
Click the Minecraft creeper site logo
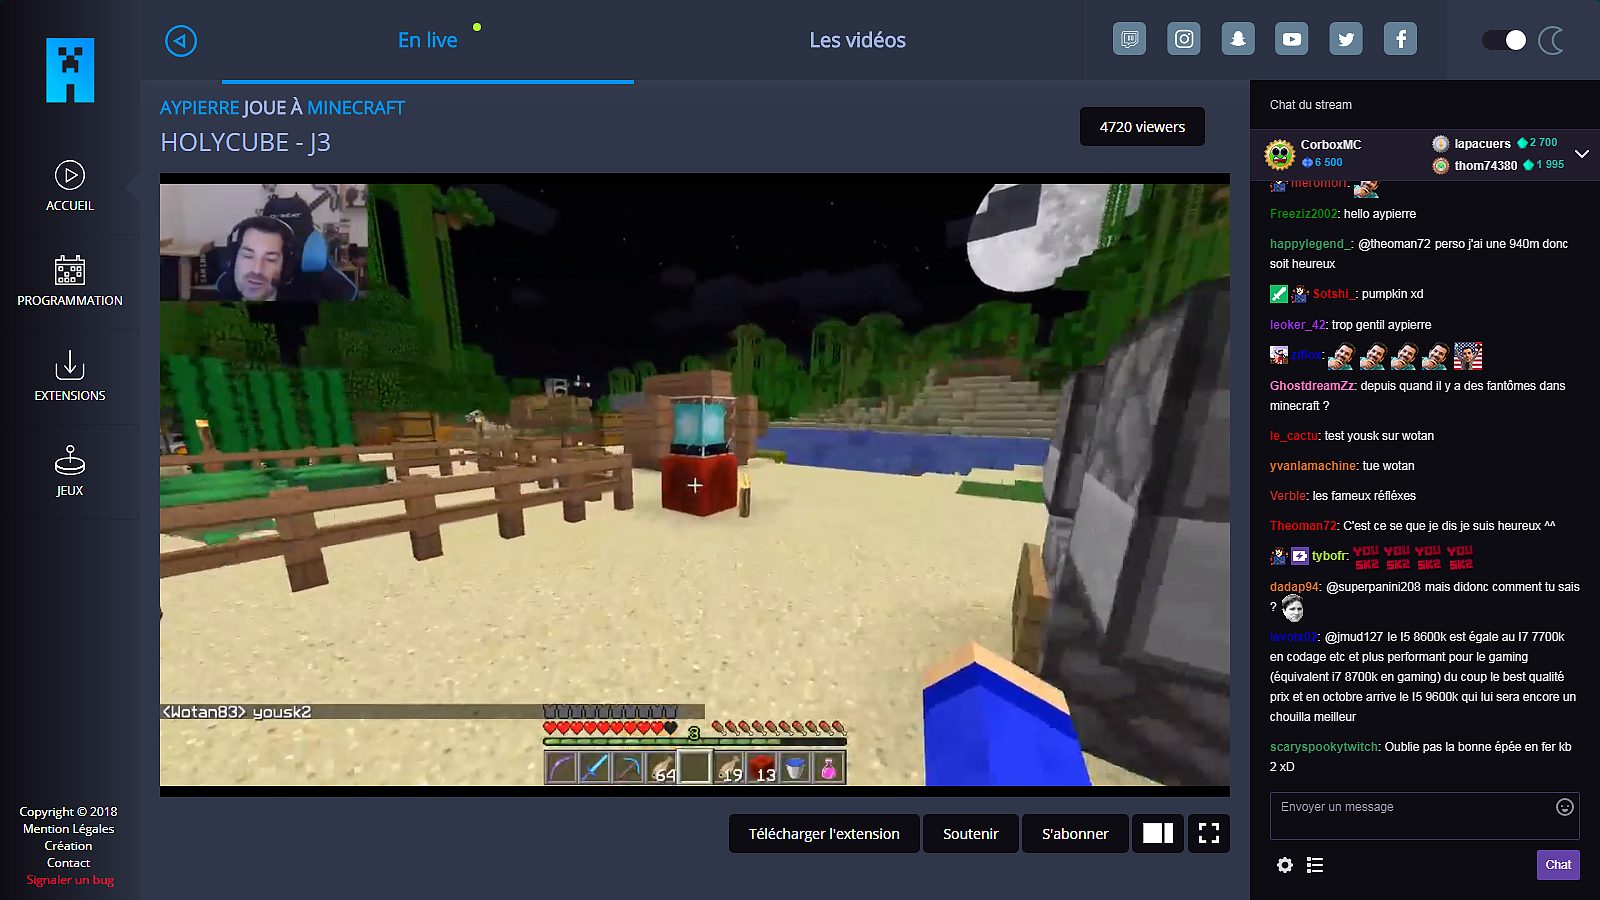70,70
